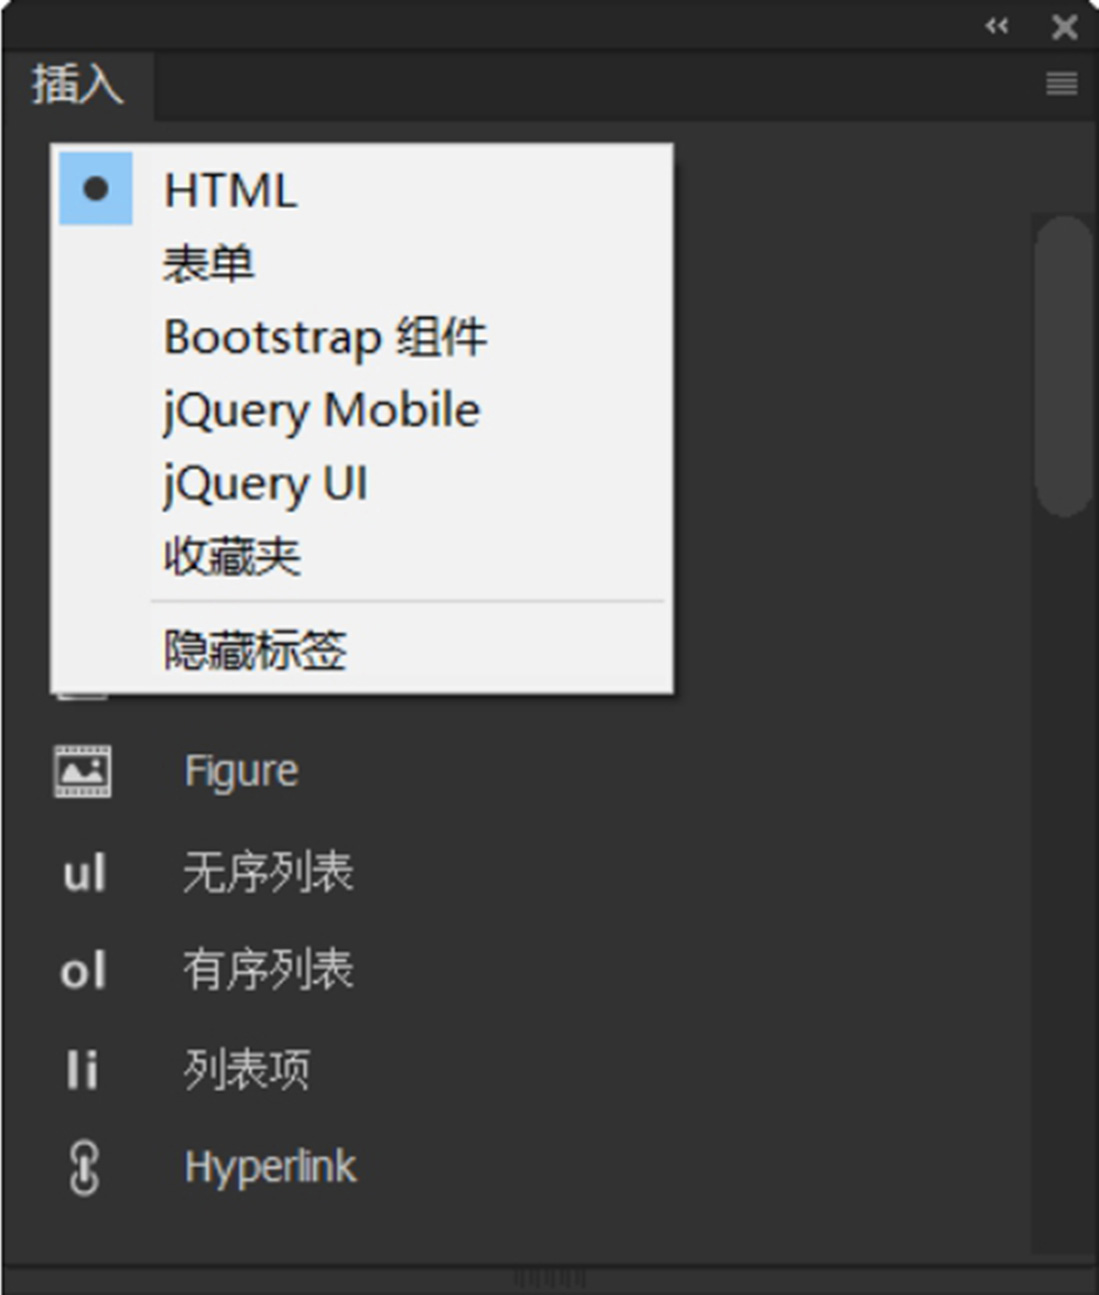Click 有序列表 label
Image resolution: width=1099 pixels, height=1295 pixels.
point(268,970)
